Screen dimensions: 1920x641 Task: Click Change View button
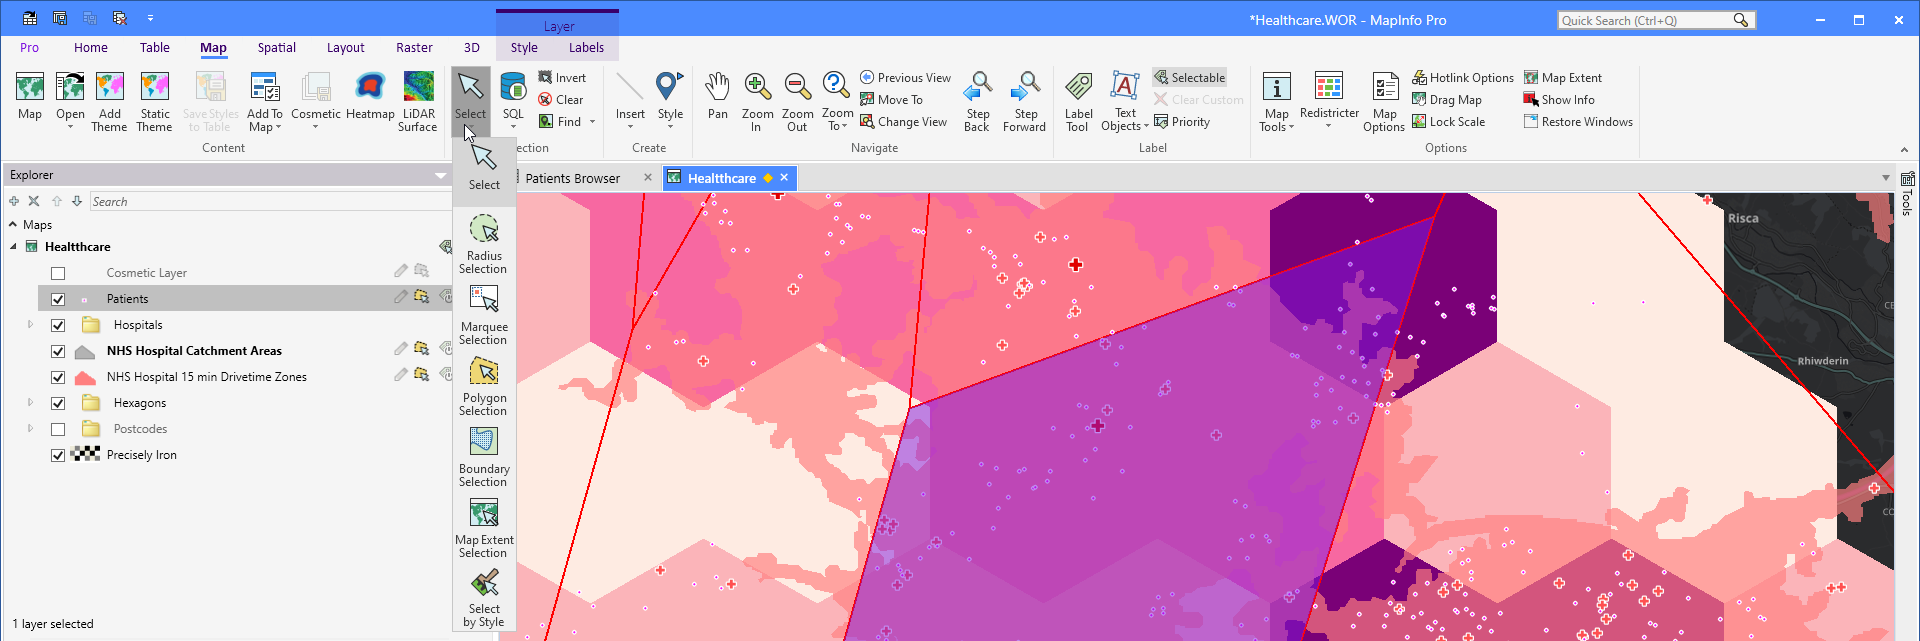coord(903,121)
